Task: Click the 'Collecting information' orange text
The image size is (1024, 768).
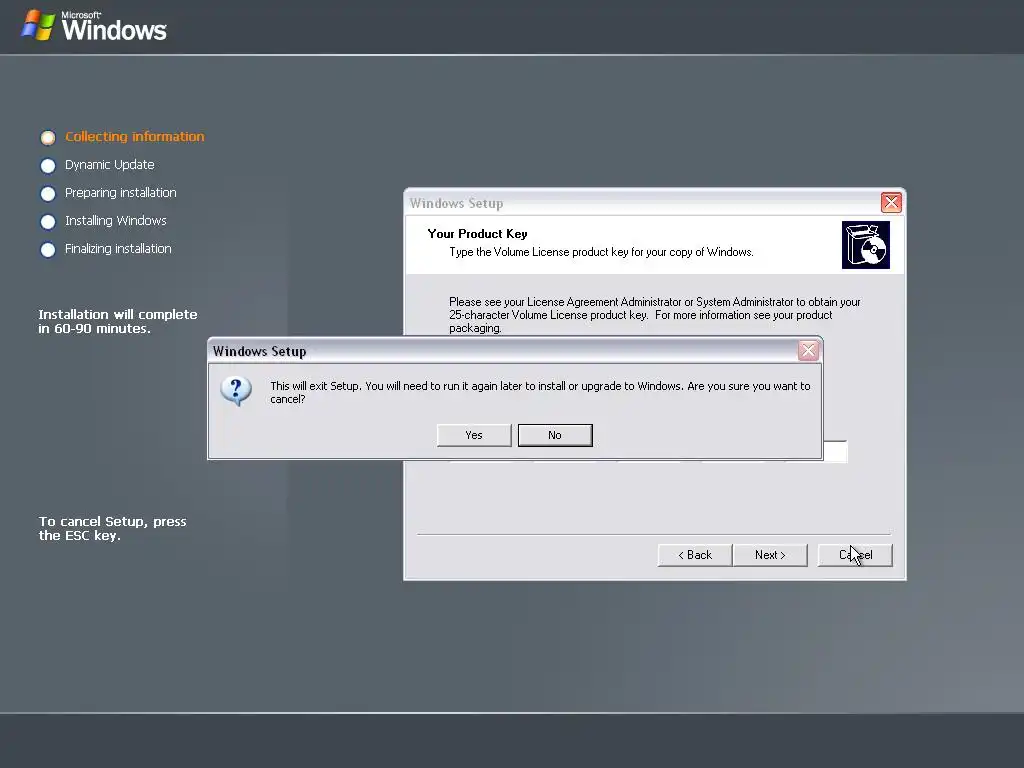Action: [135, 136]
